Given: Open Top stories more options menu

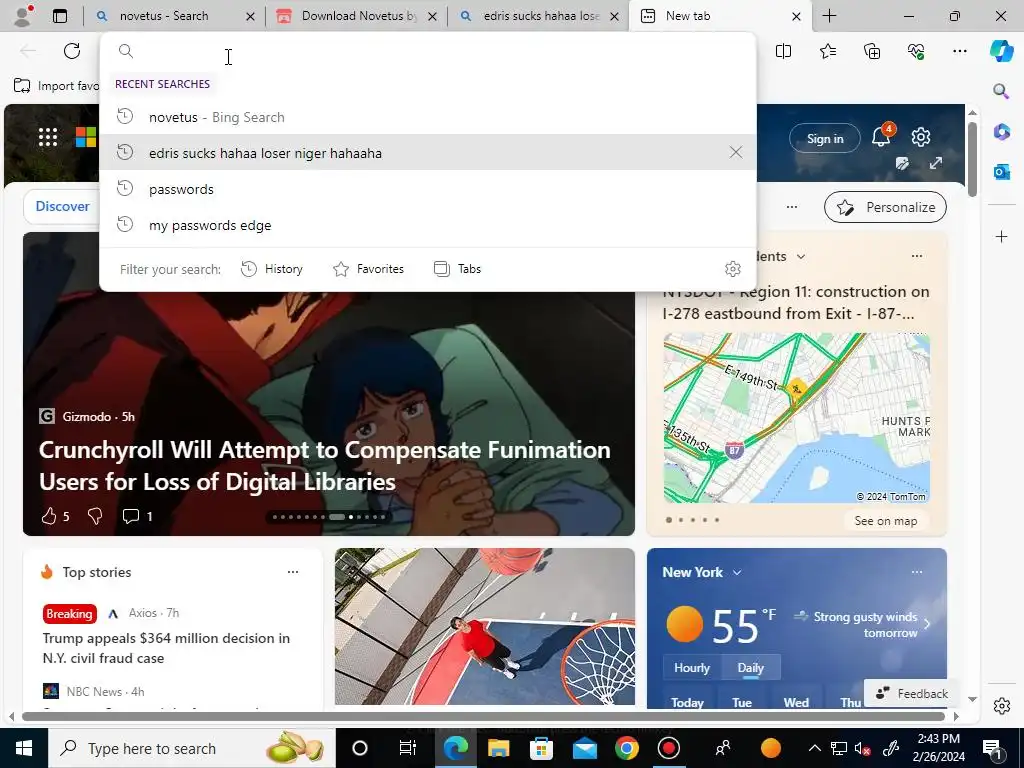Looking at the screenshot, I should coord(293,572).
